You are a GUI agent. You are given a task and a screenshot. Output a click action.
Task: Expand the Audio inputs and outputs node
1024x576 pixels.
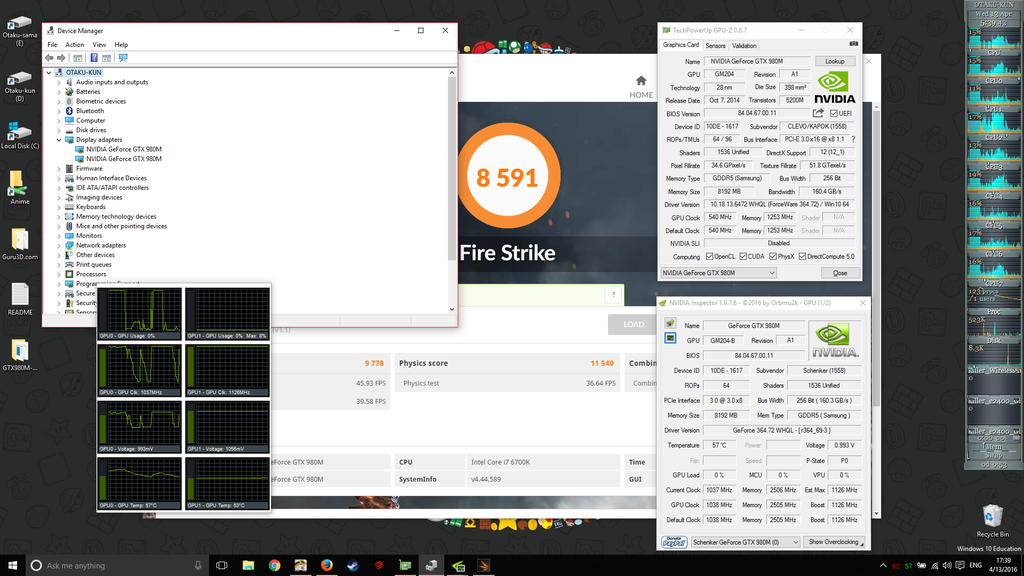(x=59, y=82)
